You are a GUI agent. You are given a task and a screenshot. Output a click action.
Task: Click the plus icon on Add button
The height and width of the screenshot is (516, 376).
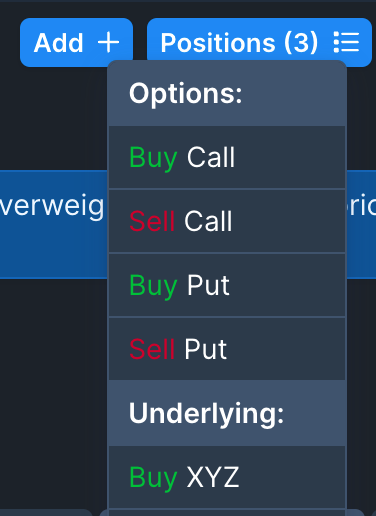pos(108,42)
